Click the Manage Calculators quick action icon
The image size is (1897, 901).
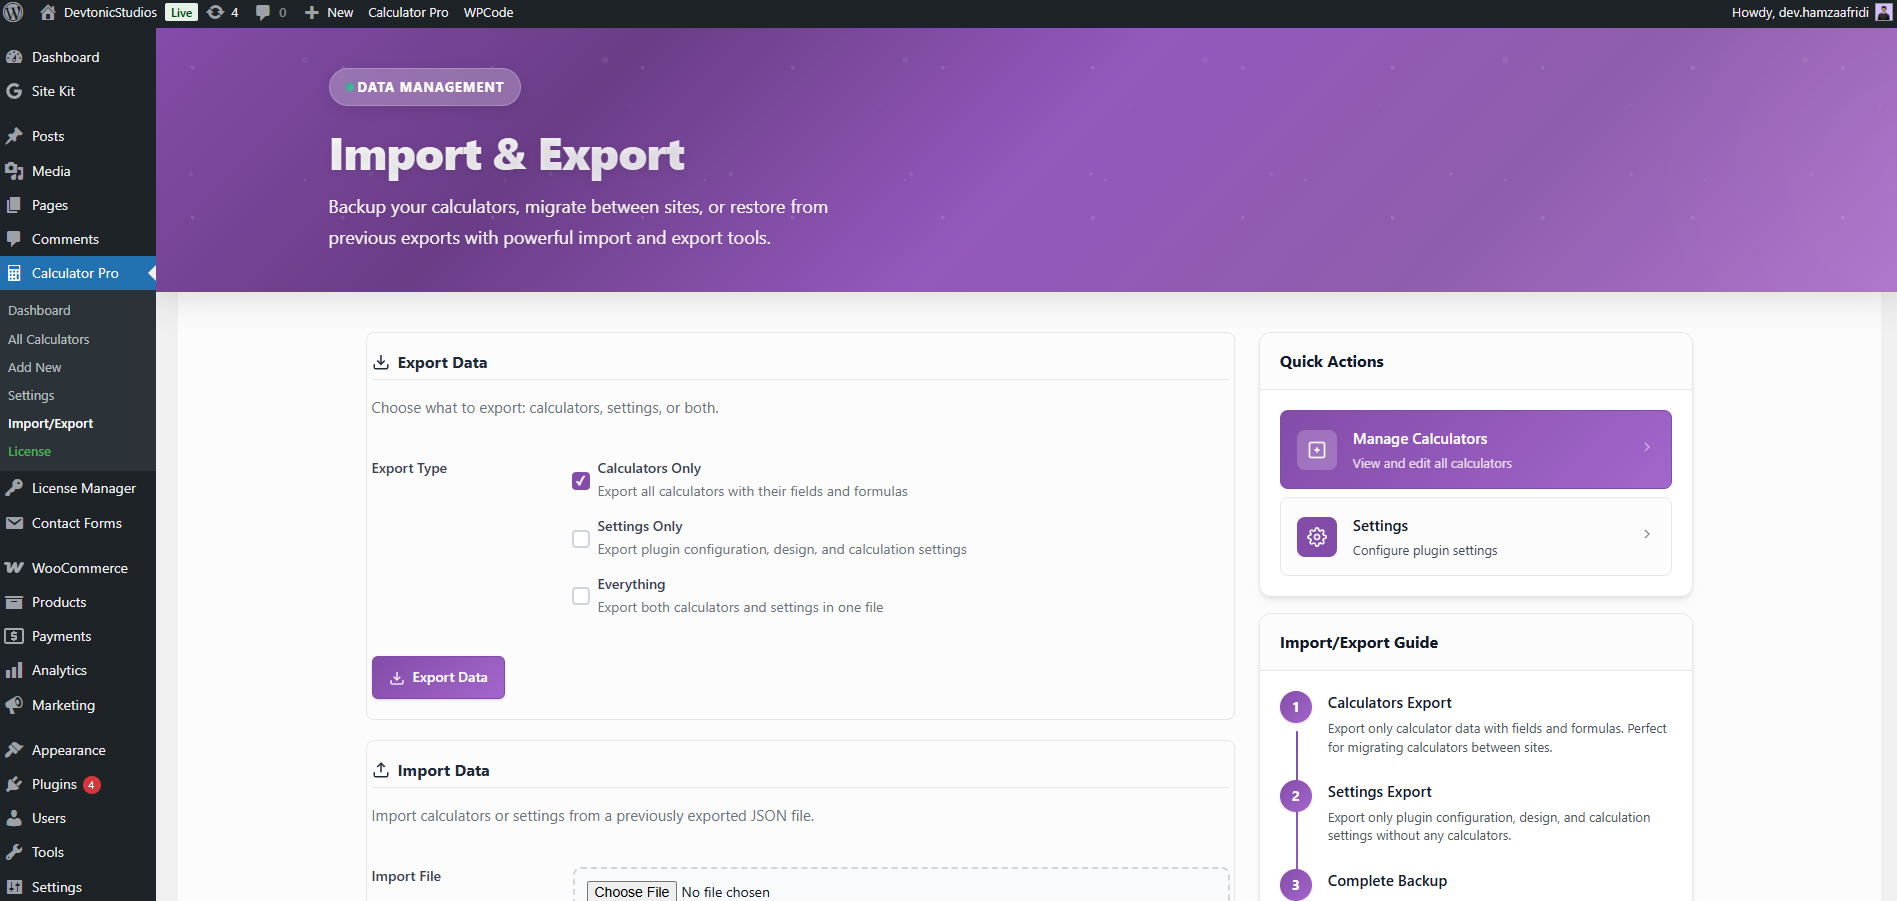(1316, 449)
